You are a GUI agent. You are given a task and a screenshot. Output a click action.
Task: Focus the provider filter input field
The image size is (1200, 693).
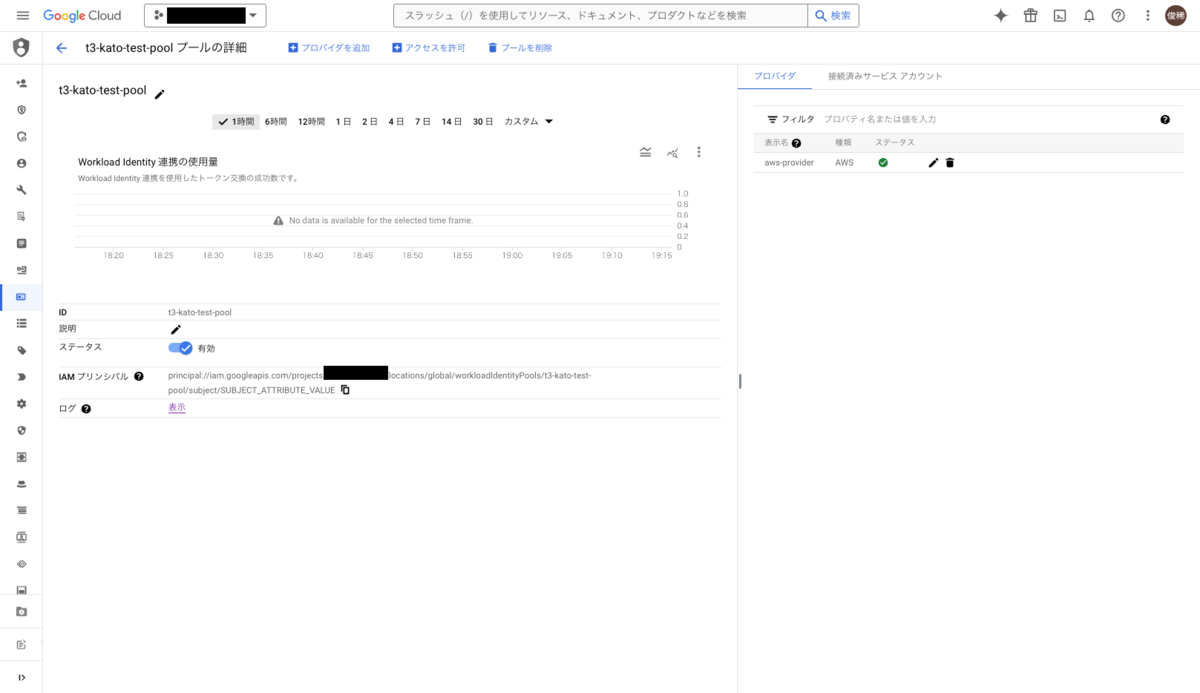click(x=985, y=119)
